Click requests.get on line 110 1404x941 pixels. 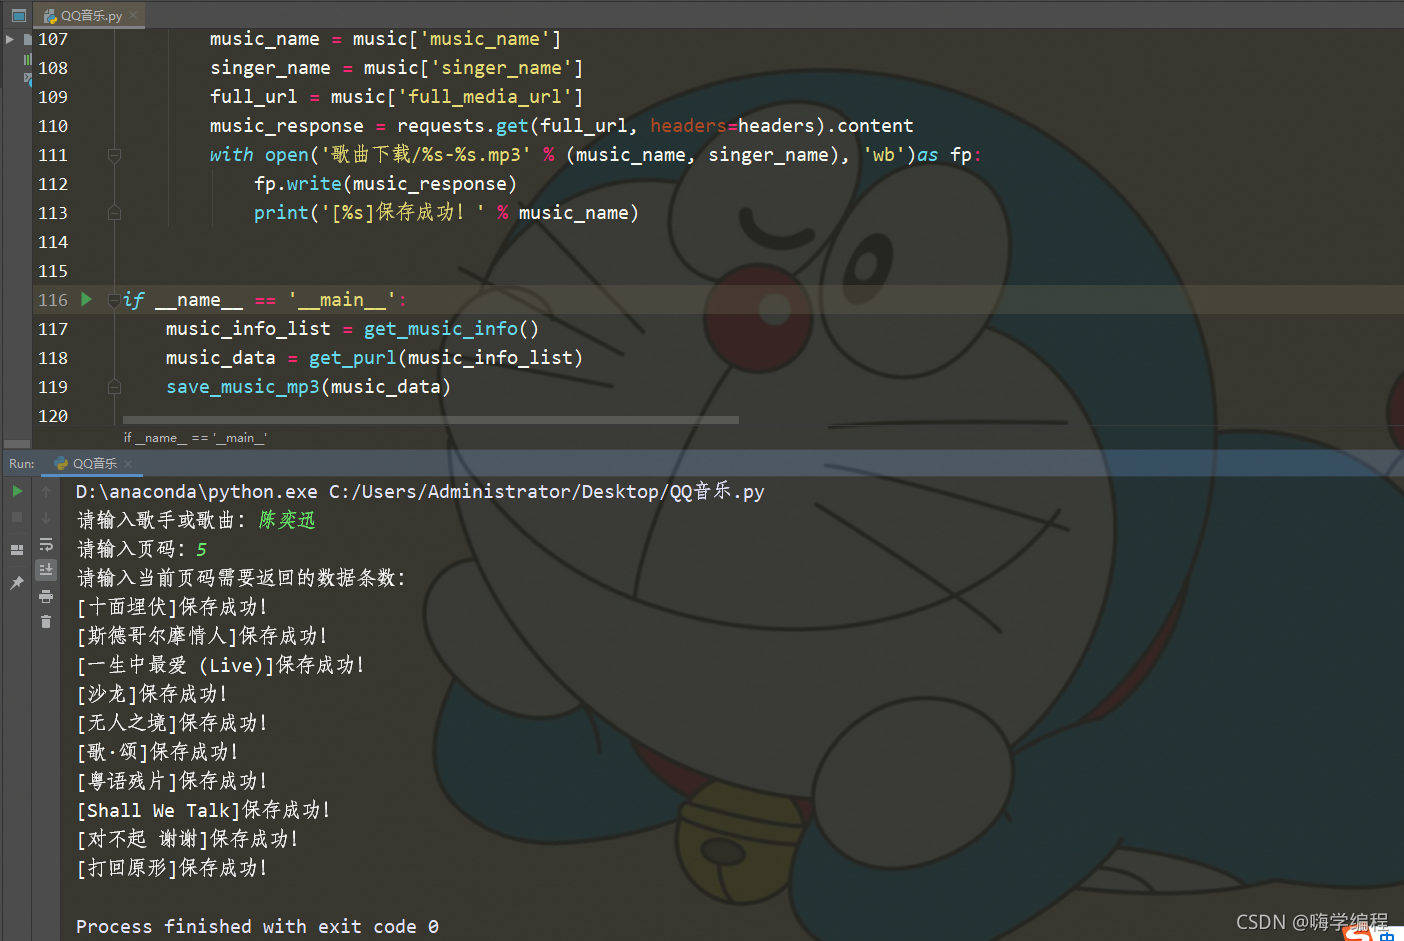[x=463, y=126]
